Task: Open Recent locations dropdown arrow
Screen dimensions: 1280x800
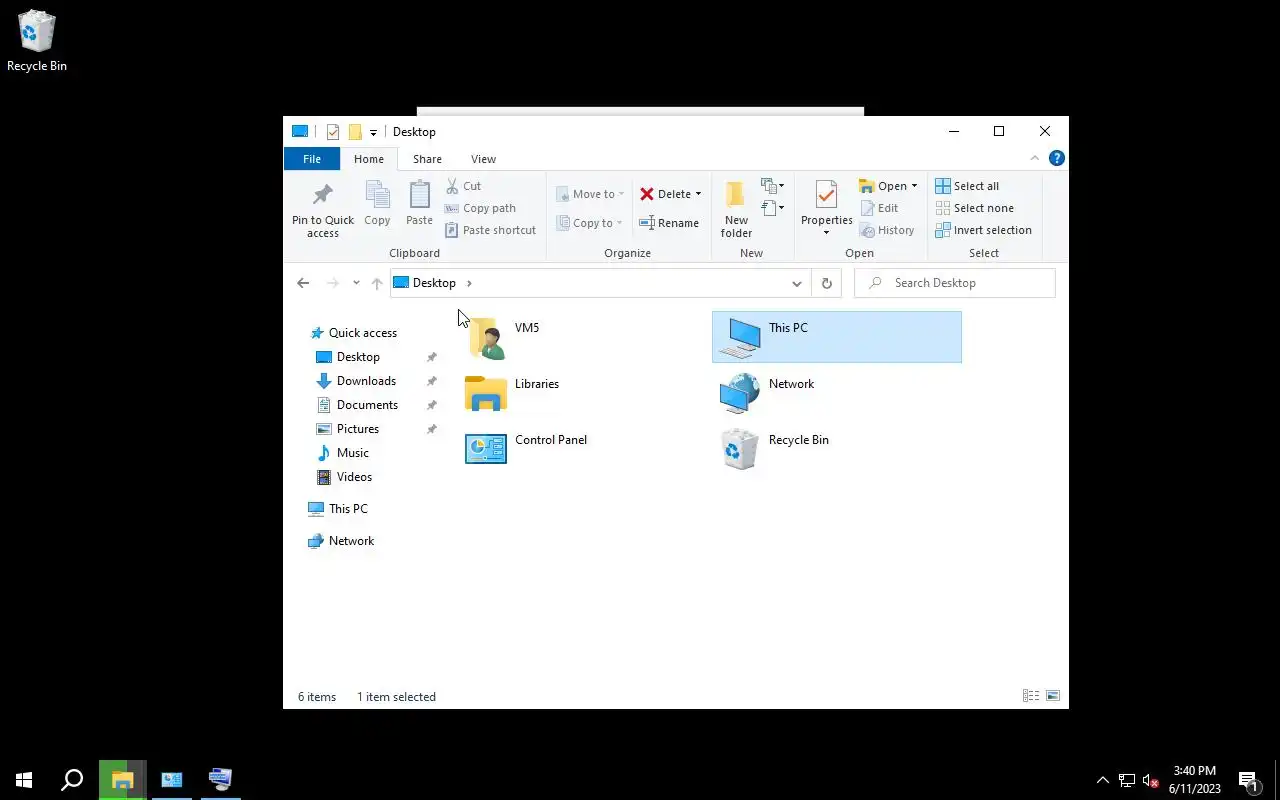Action: click(x=356, y=283)
